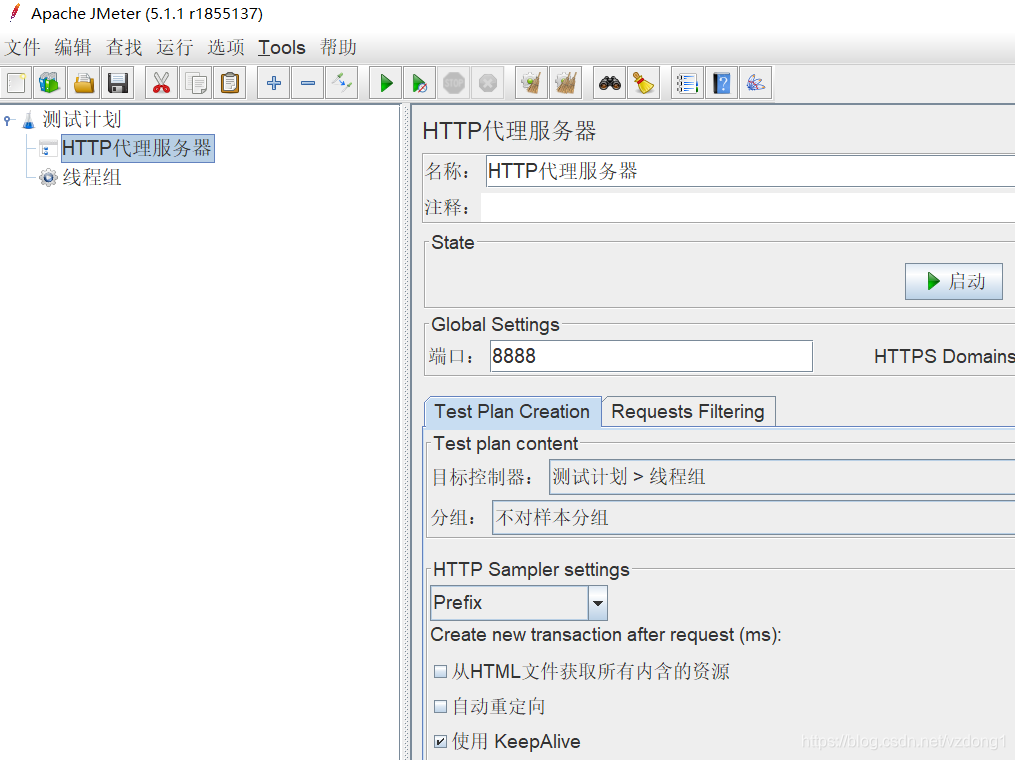Click the New test plan icon
This screenshot has width=1015, height=760.
click(16, 83)
